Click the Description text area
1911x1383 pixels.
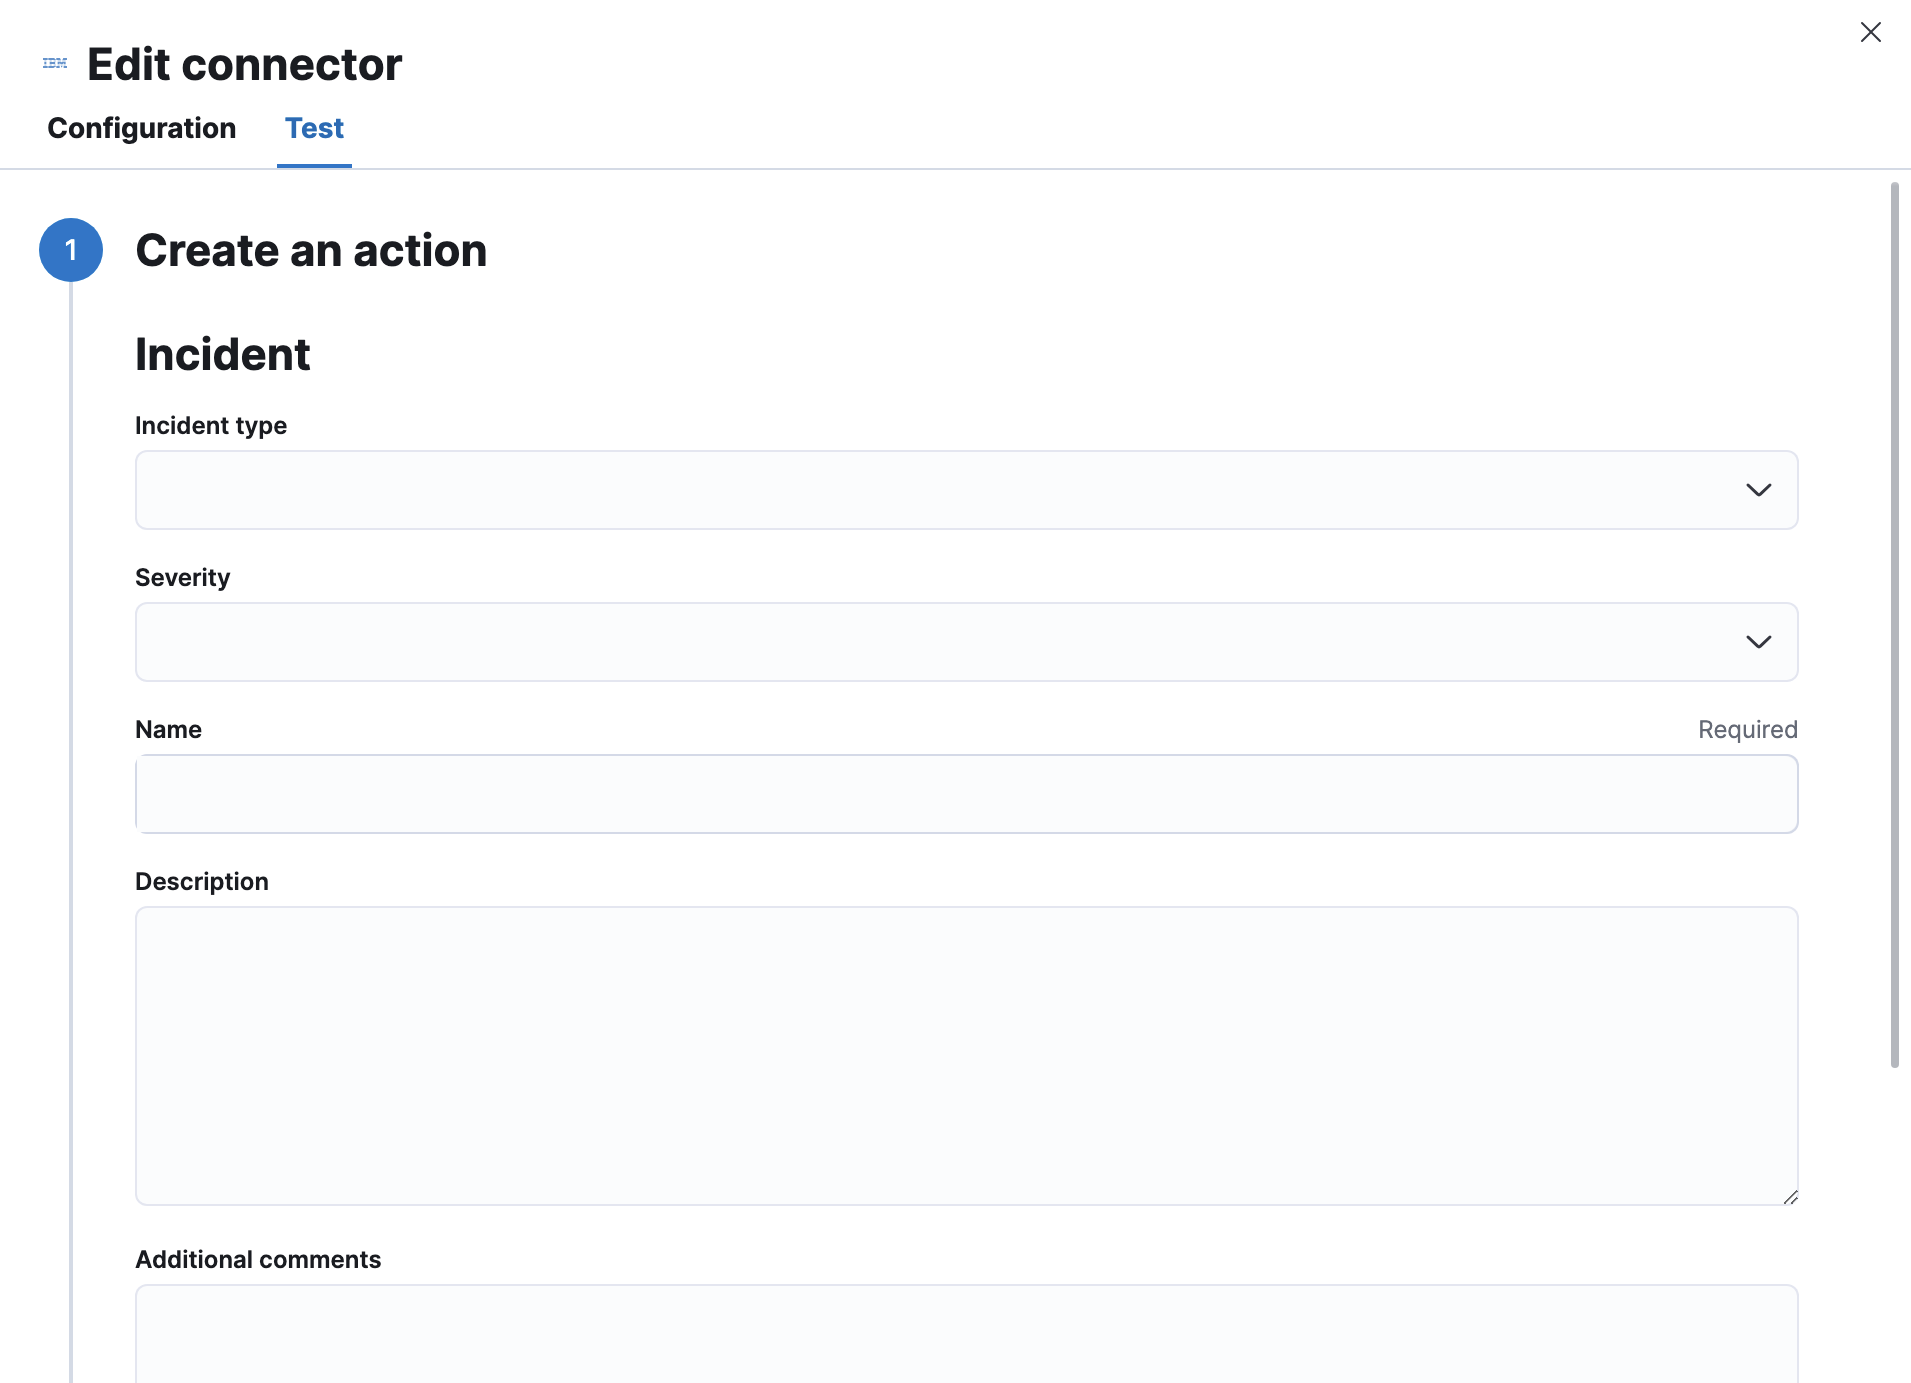966,1055
